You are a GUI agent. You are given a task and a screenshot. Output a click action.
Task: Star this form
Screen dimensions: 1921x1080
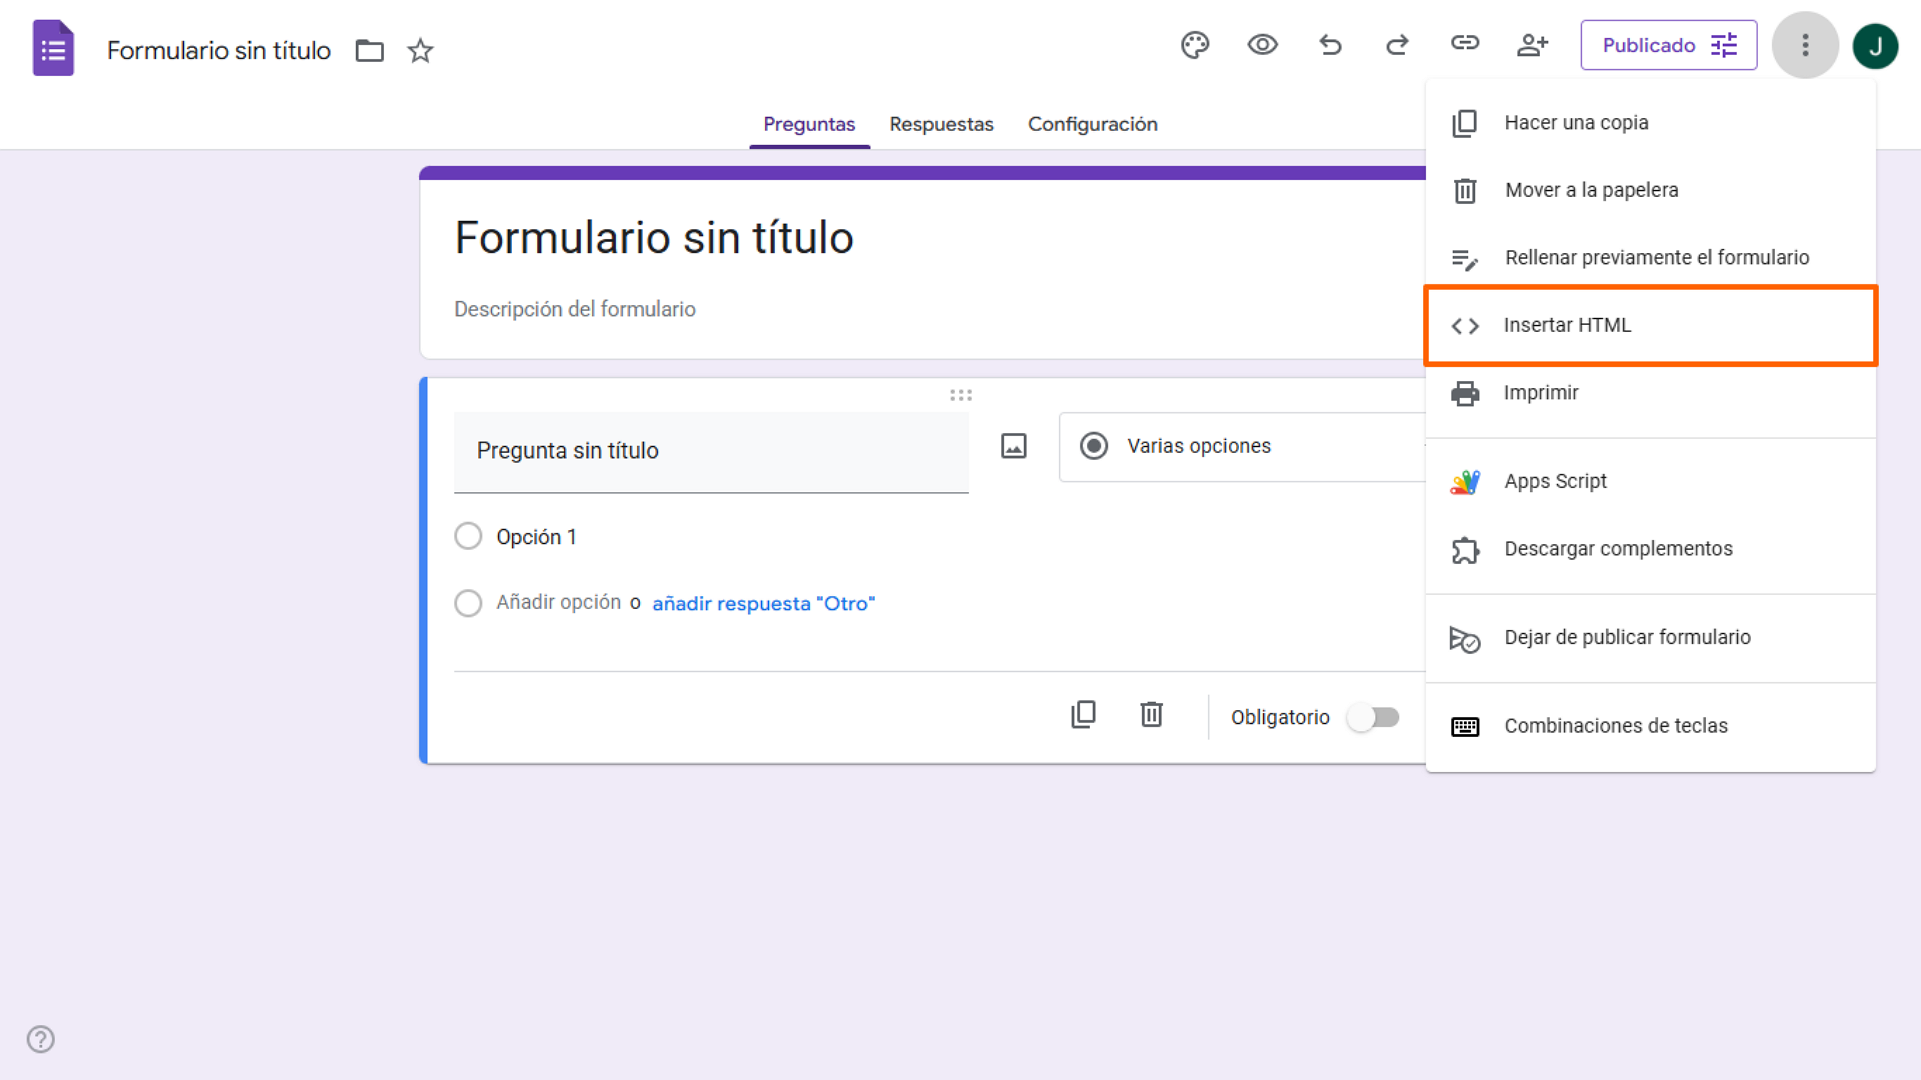point(420,50)
